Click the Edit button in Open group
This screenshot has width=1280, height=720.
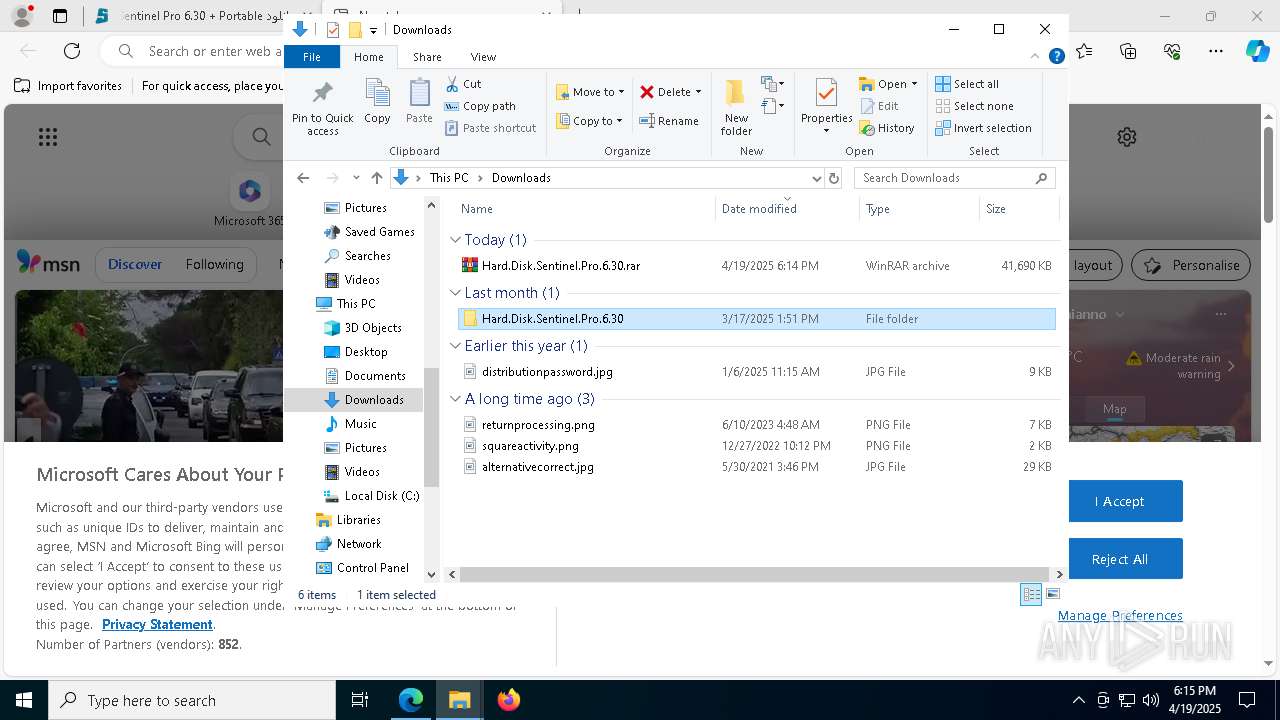(x=879, y=106)
